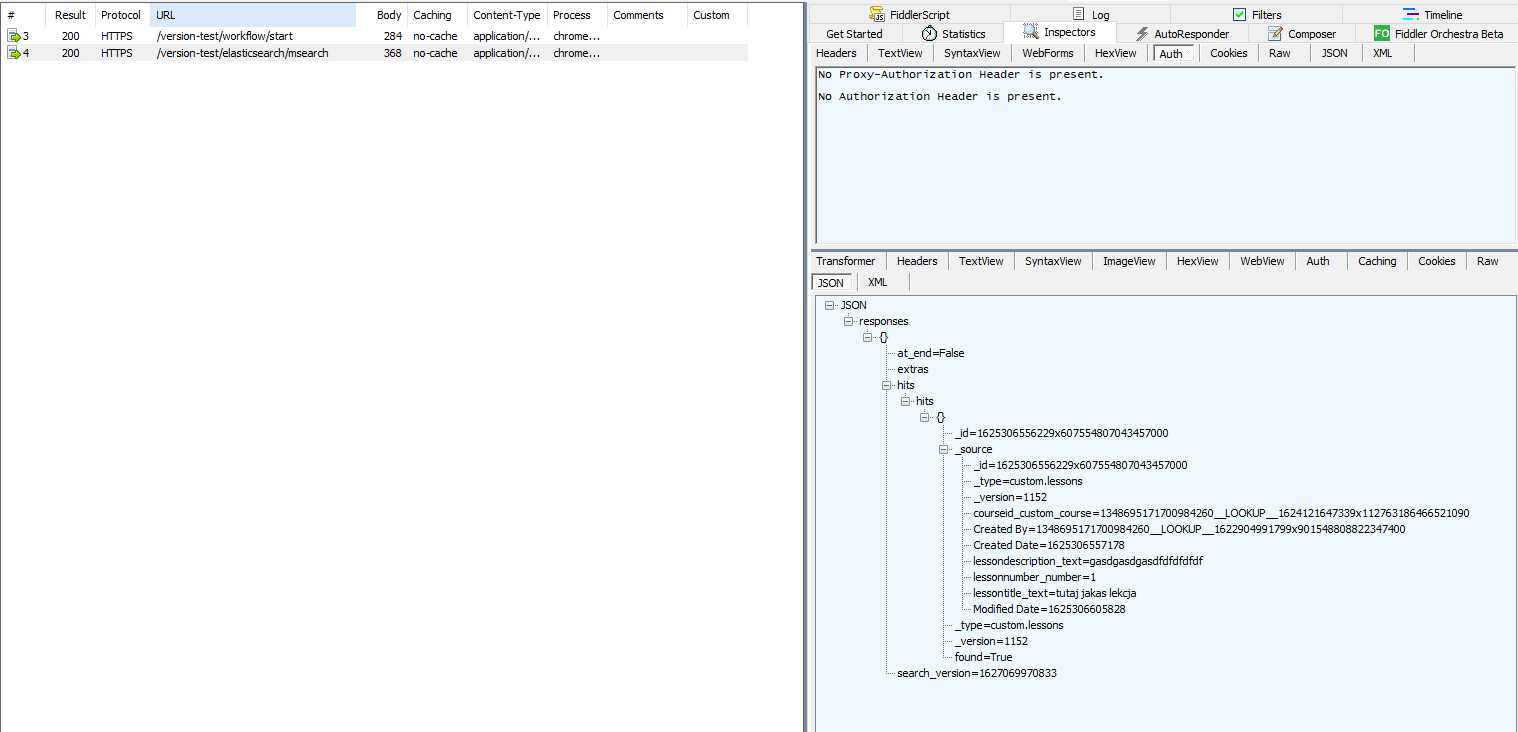Screen dimensions: 1518x732
Task: Click the Composer pencil icon
Action: click(1275, 33)
